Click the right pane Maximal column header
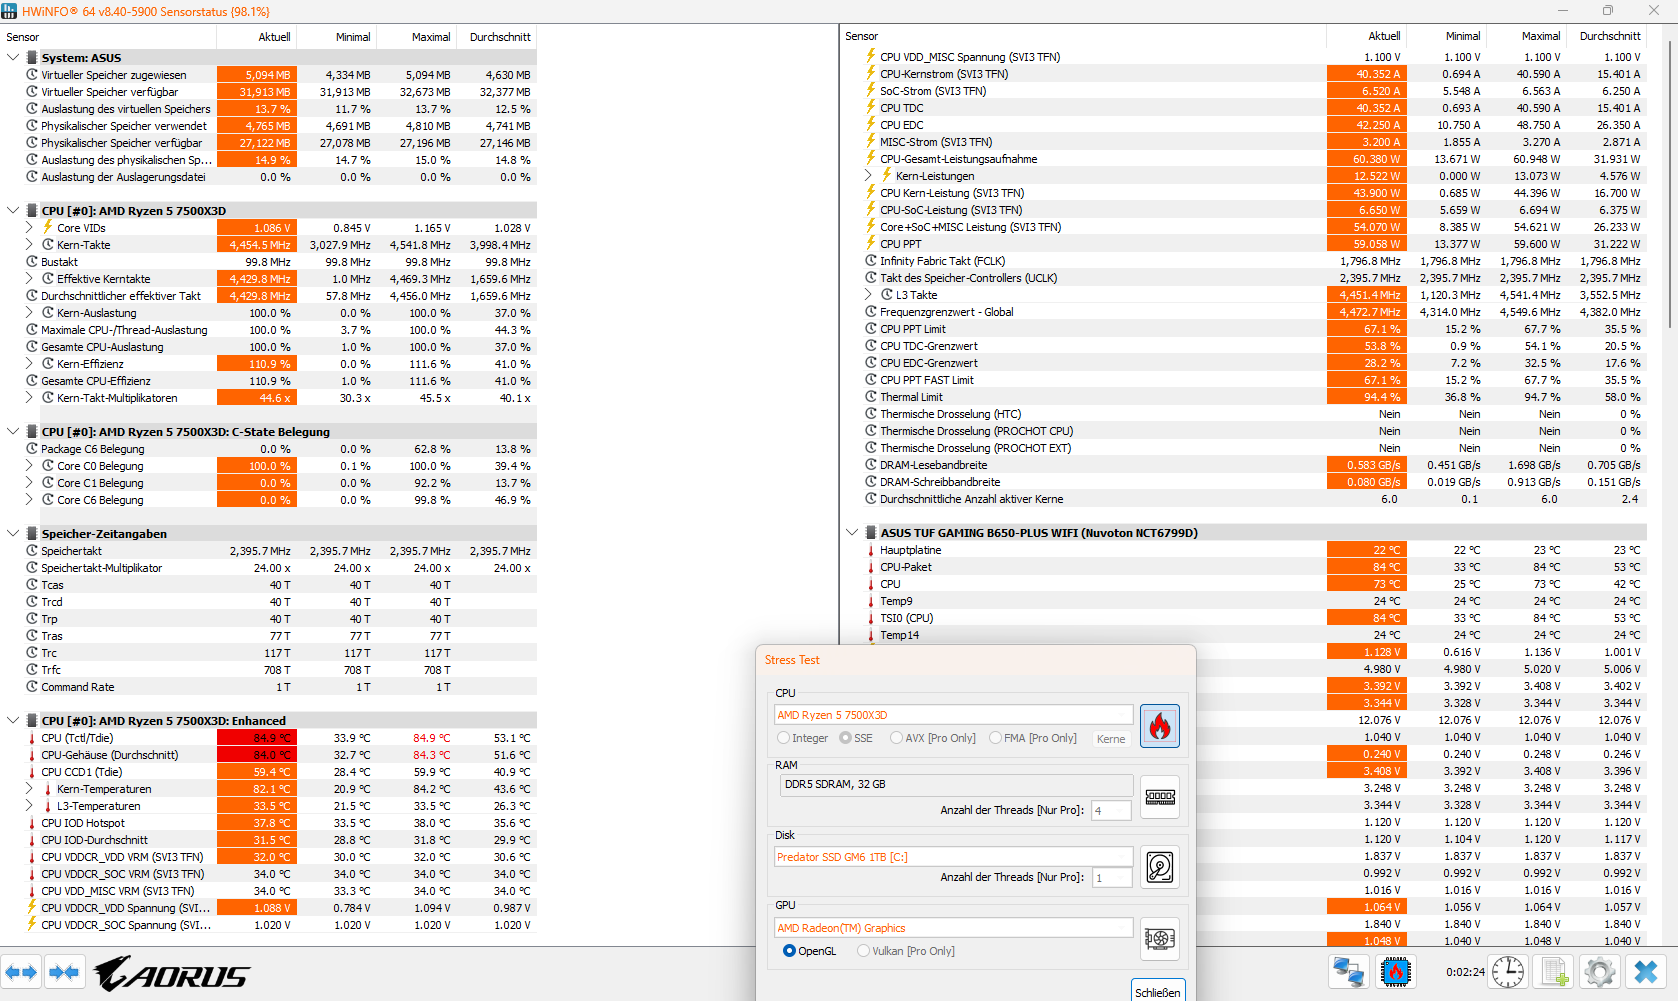The width and height of the screenshot is (1678, 1001). [x=1527, y=36]
